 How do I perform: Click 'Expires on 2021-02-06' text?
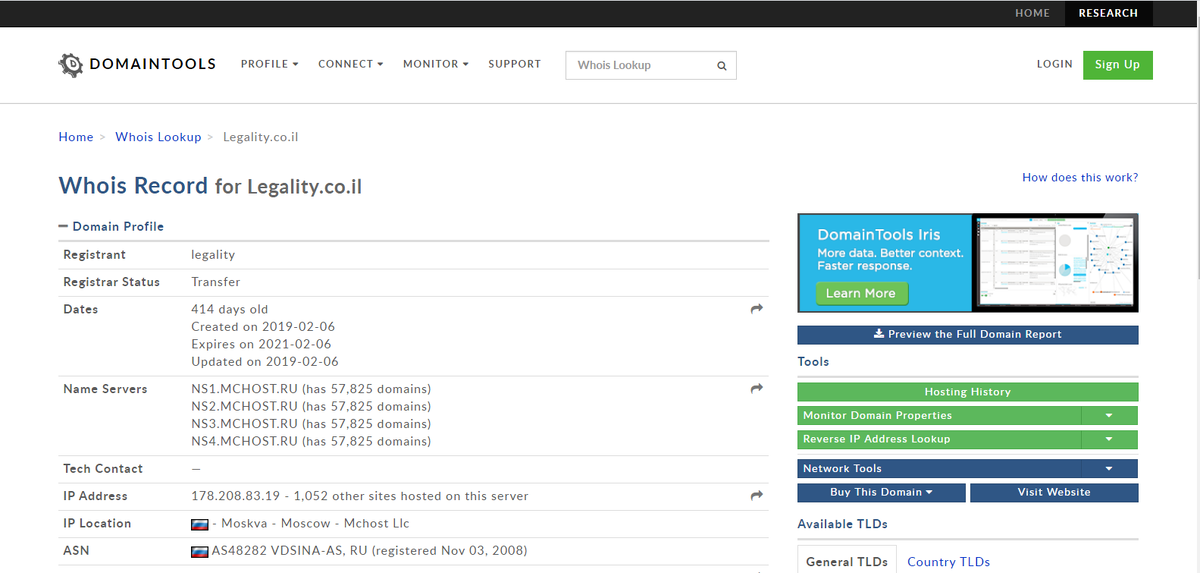pyautogui.click(x=261, y=345)
